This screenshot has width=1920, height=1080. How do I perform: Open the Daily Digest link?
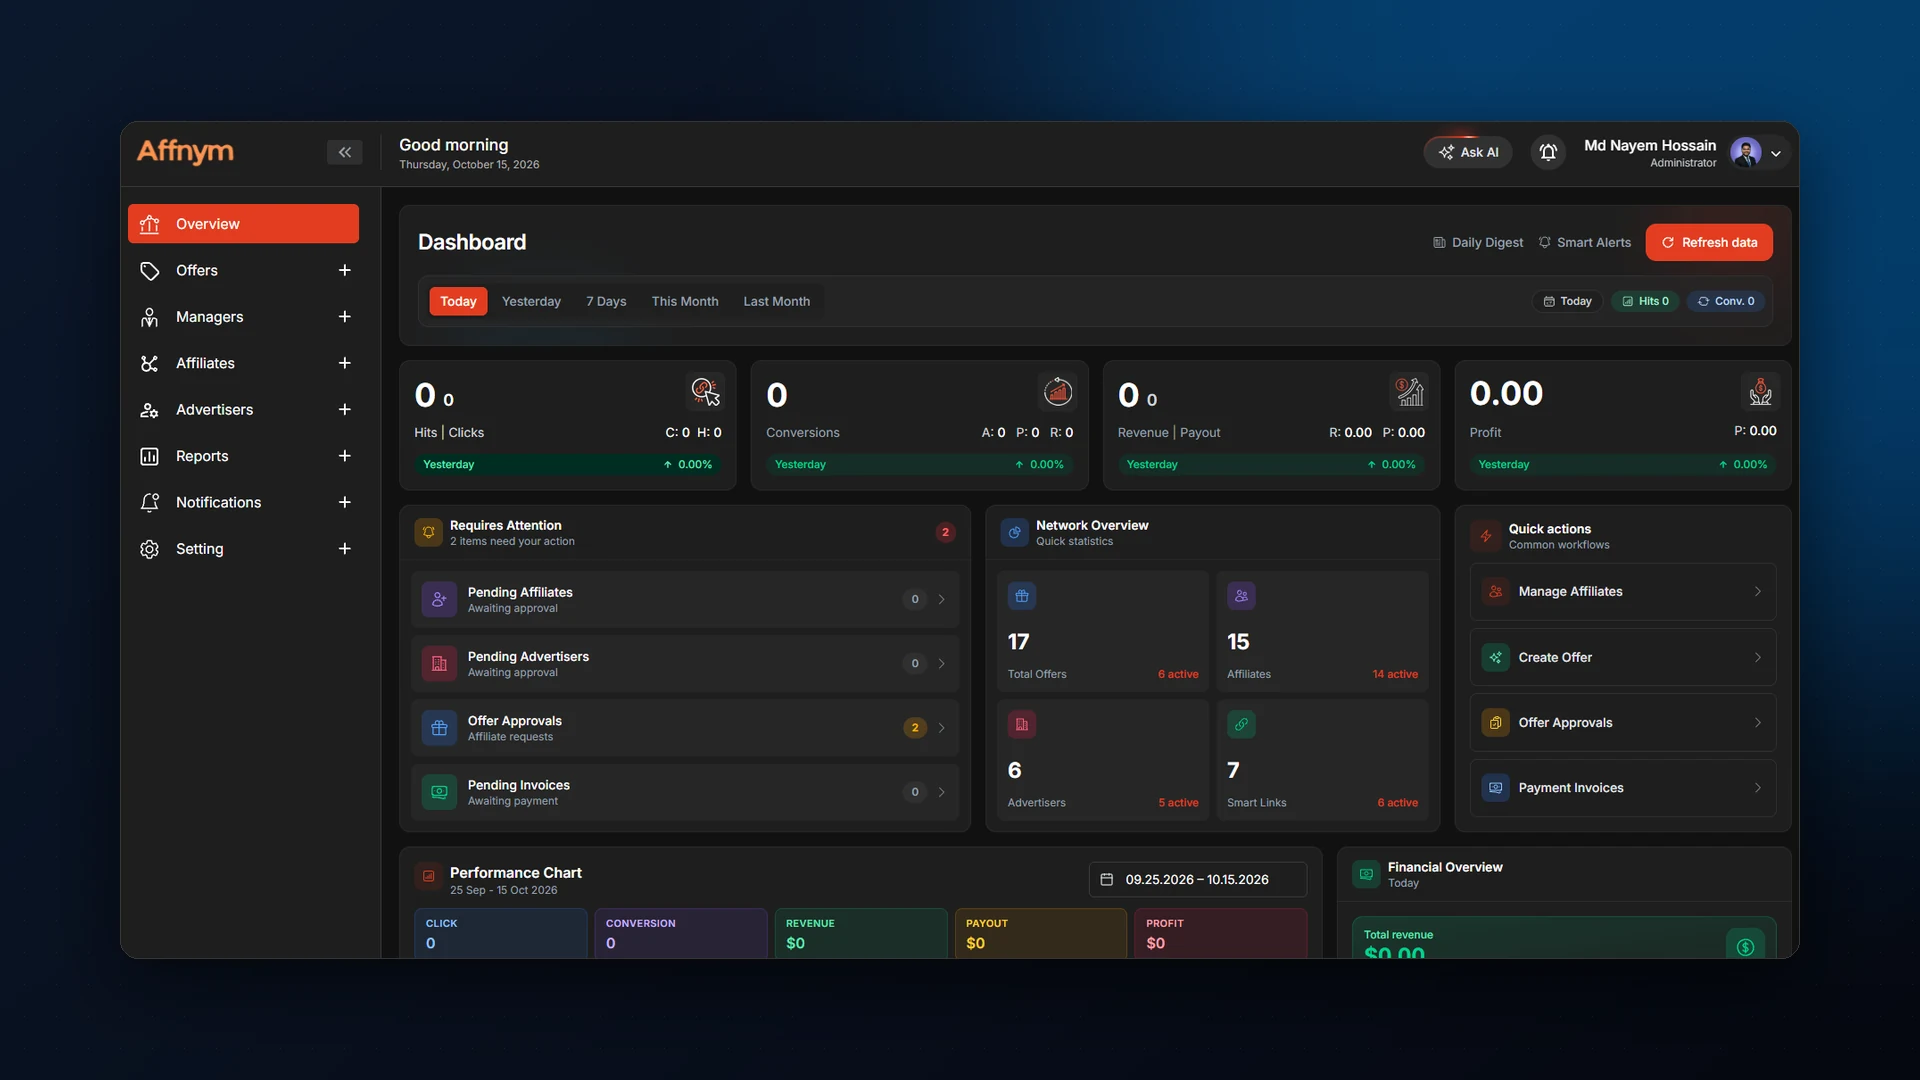click(x=1478, y=242)
